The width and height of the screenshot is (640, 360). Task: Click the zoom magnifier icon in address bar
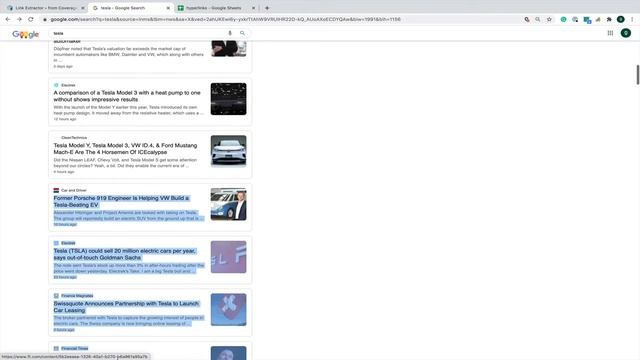click(x=538, y=19)
